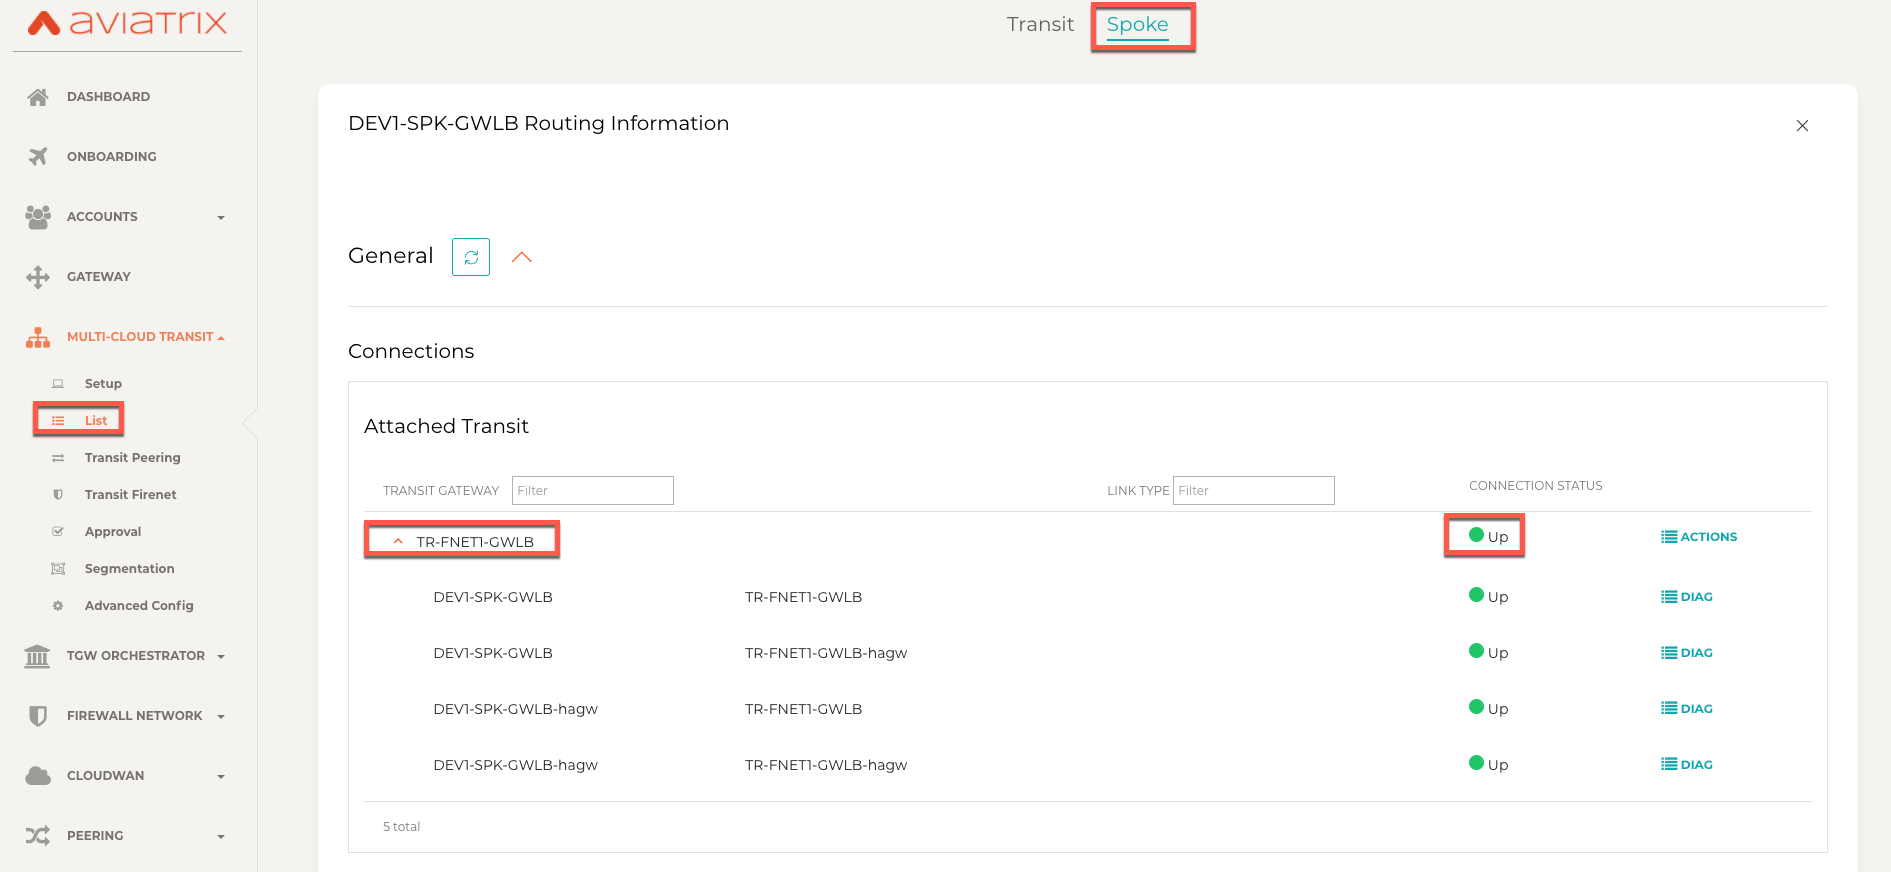Click the Aviatrix logo
This screenshot has height=872, width=1891.
(x=127, y=22)
